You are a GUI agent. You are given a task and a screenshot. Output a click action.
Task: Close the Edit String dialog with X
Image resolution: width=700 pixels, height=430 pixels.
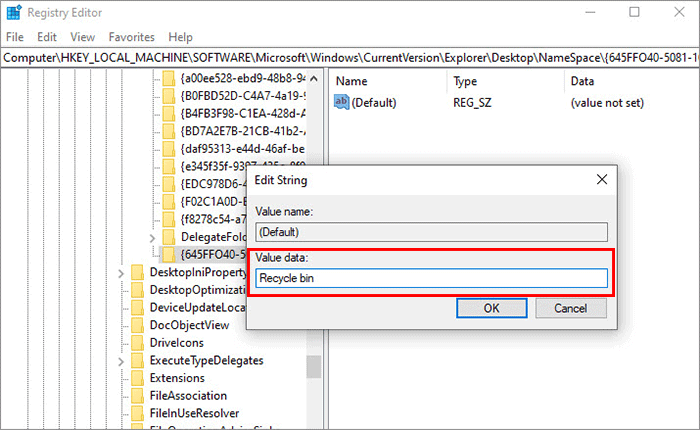click(x=602, y=180)
